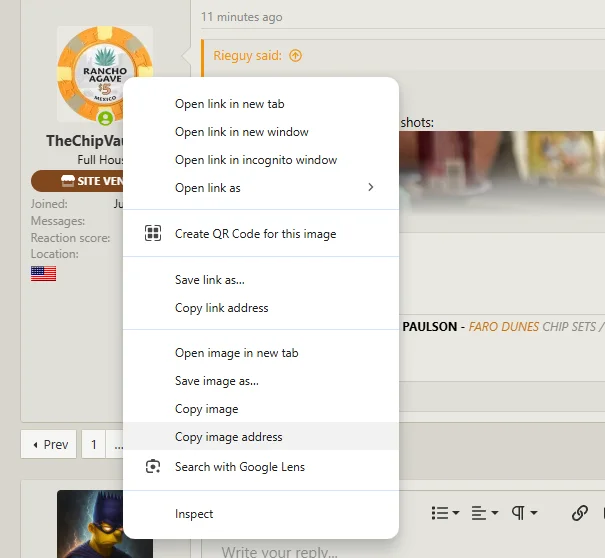Image resolution: width=605 pixels, height=558 pixels.
Task: Click the green online status badge
Action: coord(105,118)
